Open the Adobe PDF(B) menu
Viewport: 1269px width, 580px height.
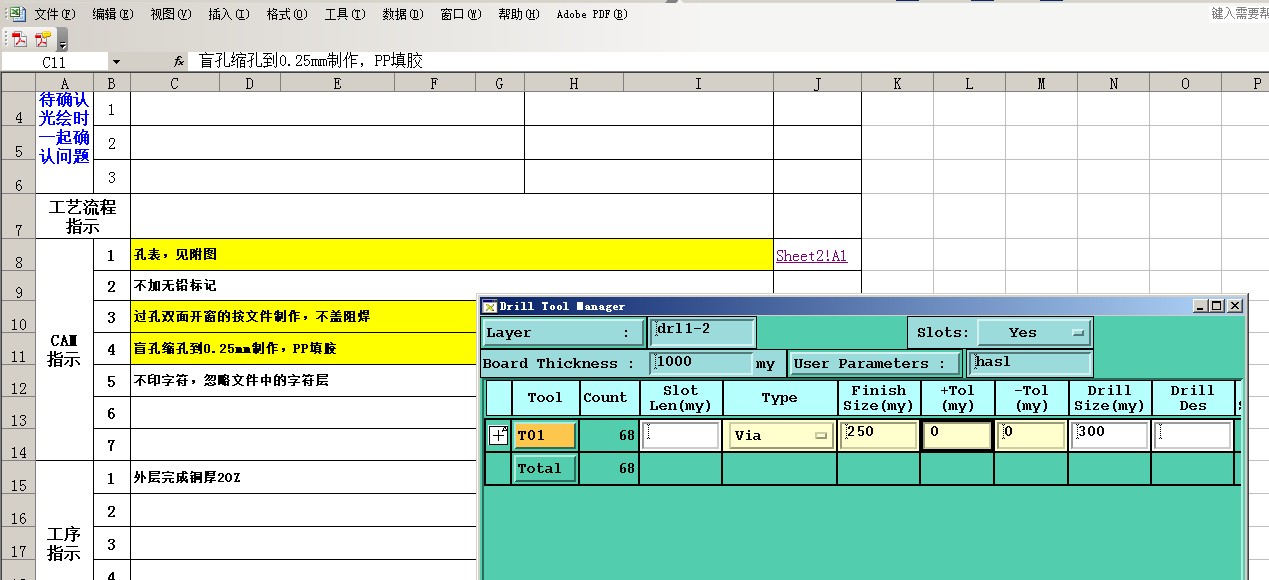[x=592, y=14]
